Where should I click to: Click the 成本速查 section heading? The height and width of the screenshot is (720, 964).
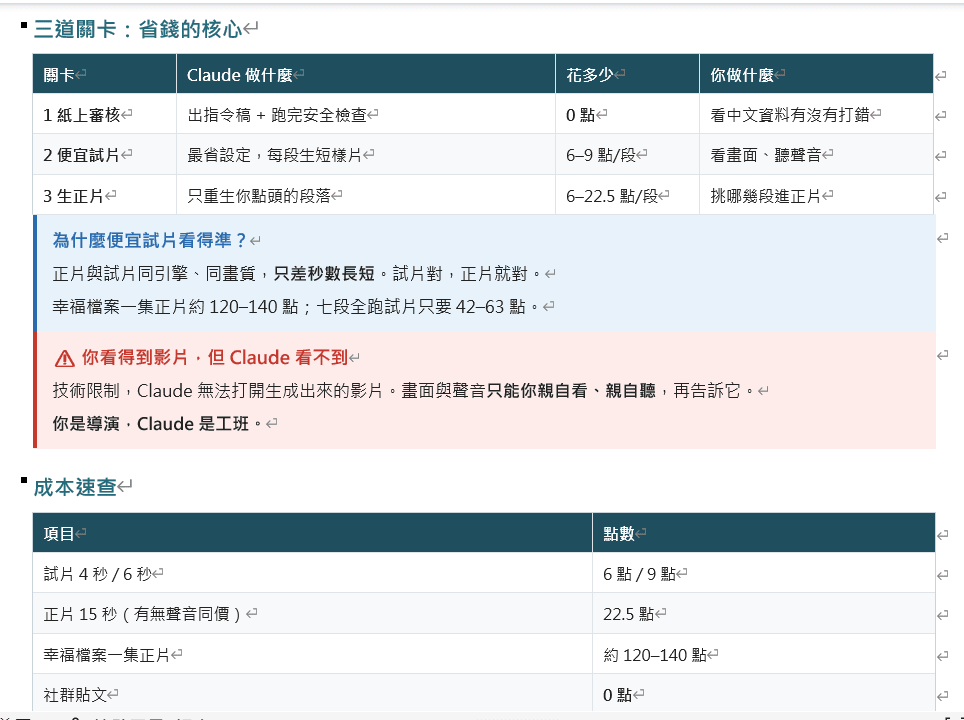pos(75,487)
